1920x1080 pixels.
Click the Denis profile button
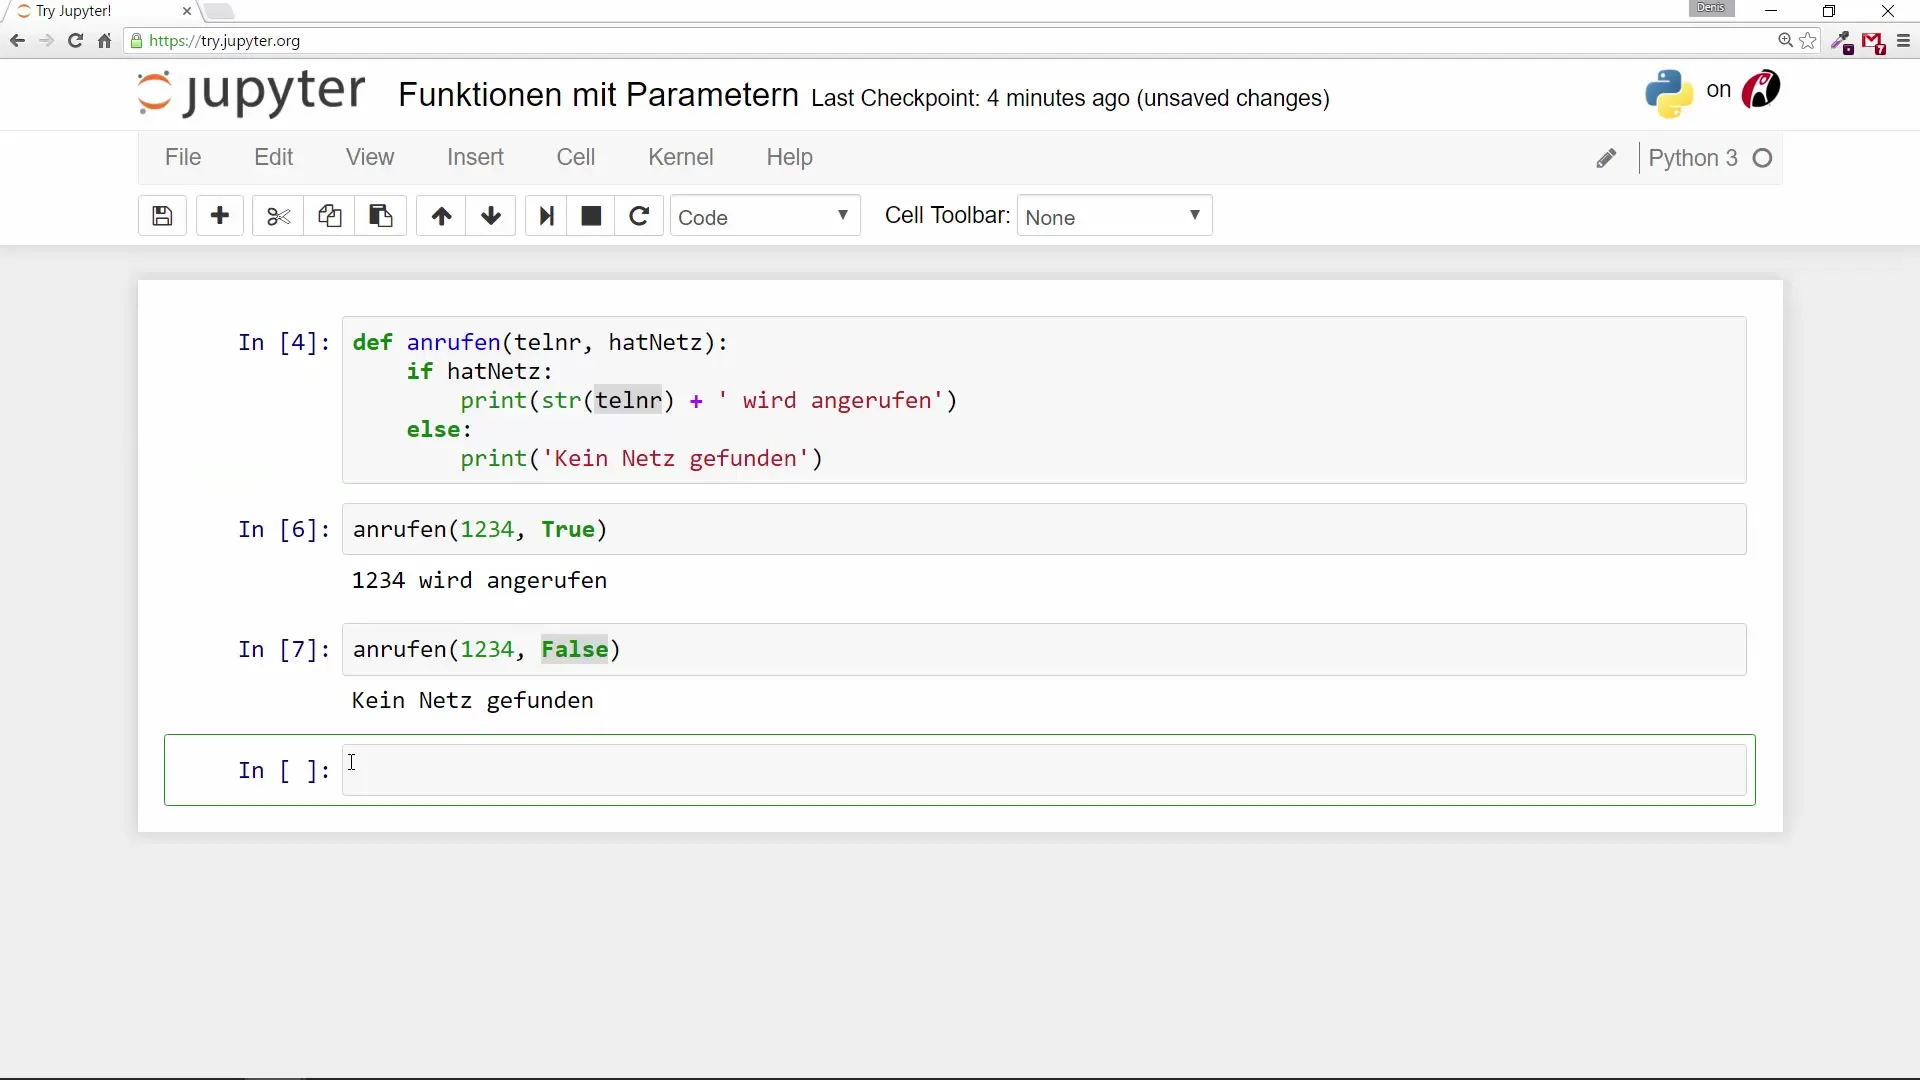click(x=1711, y=8)
